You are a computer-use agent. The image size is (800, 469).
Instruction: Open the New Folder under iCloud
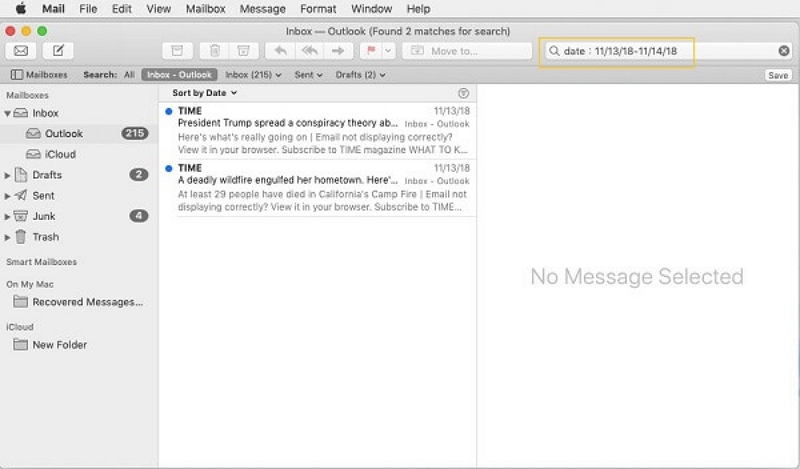coord(79,345)
